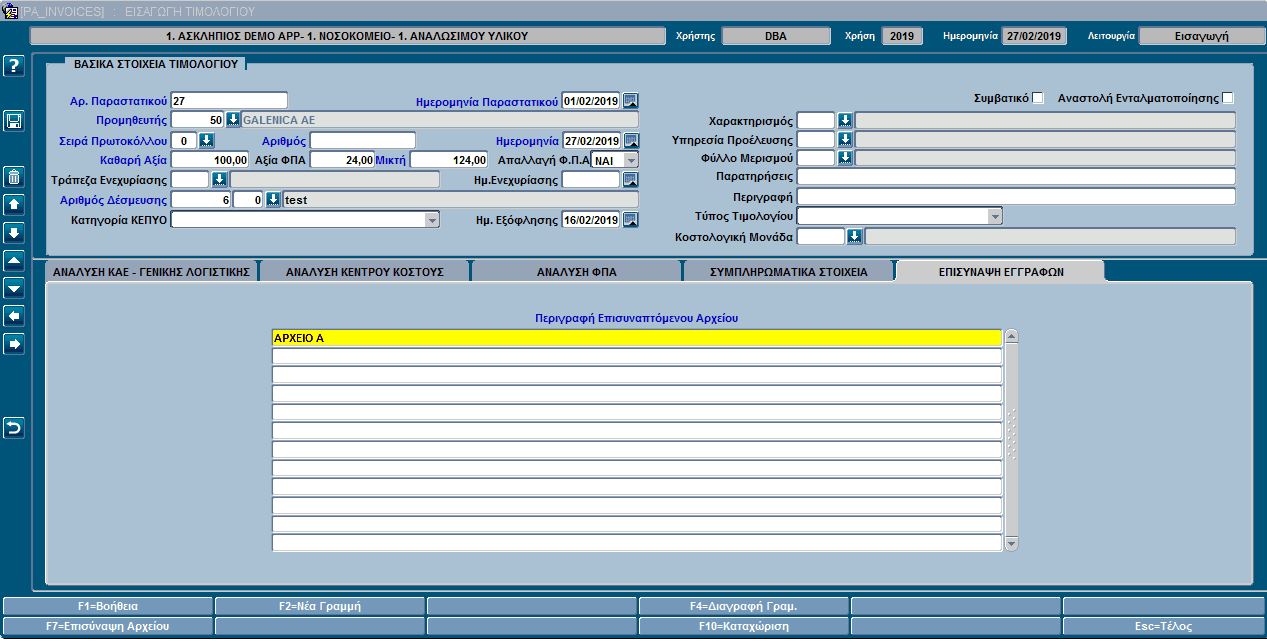Click the Αρ. Παραστατικού field
1267x644 pixels.
pos(229,100)
